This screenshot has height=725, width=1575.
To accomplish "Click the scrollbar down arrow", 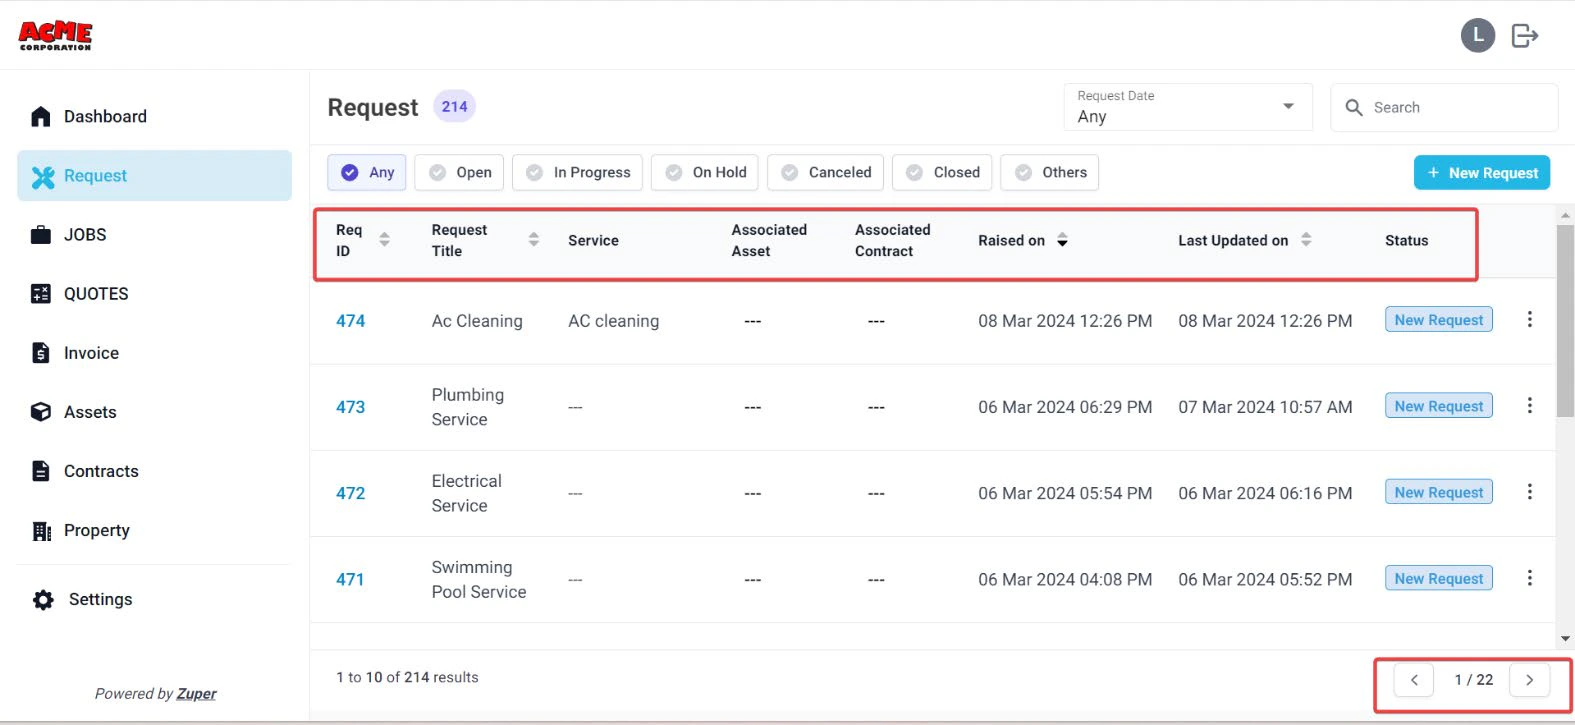I will click(1565, 639).
